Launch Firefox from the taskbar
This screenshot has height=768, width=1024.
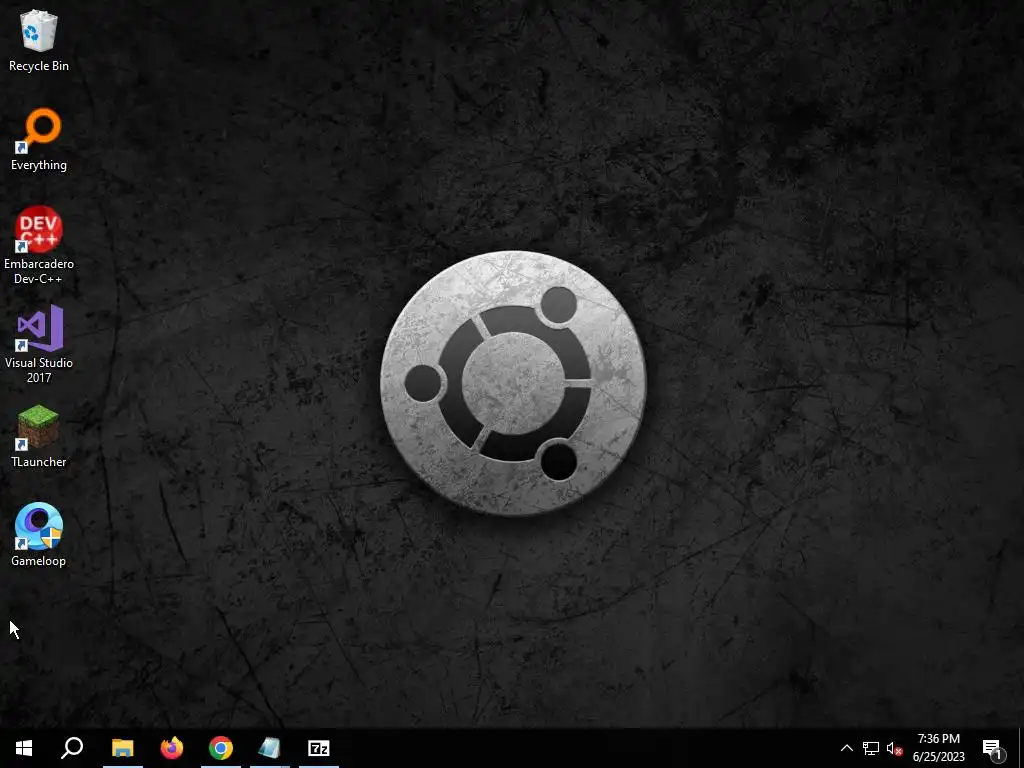tap(172, 748)
